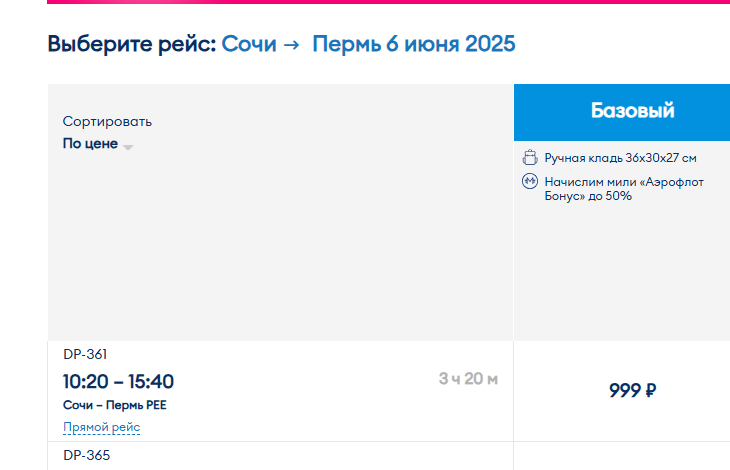Click the 3 ч 20 м duration text
730x470 pixels.
pyautogui.click(x=468, y=379)
